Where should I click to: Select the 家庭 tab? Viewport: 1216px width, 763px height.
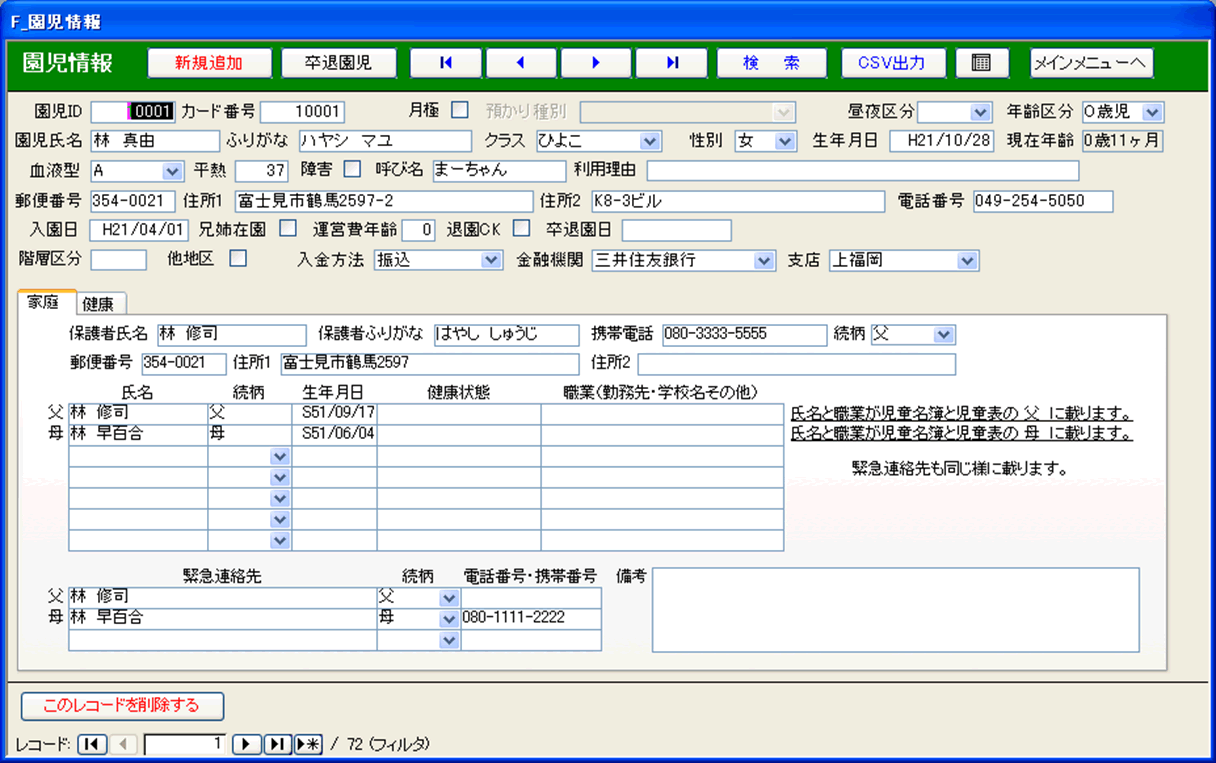tap(46, 303)
